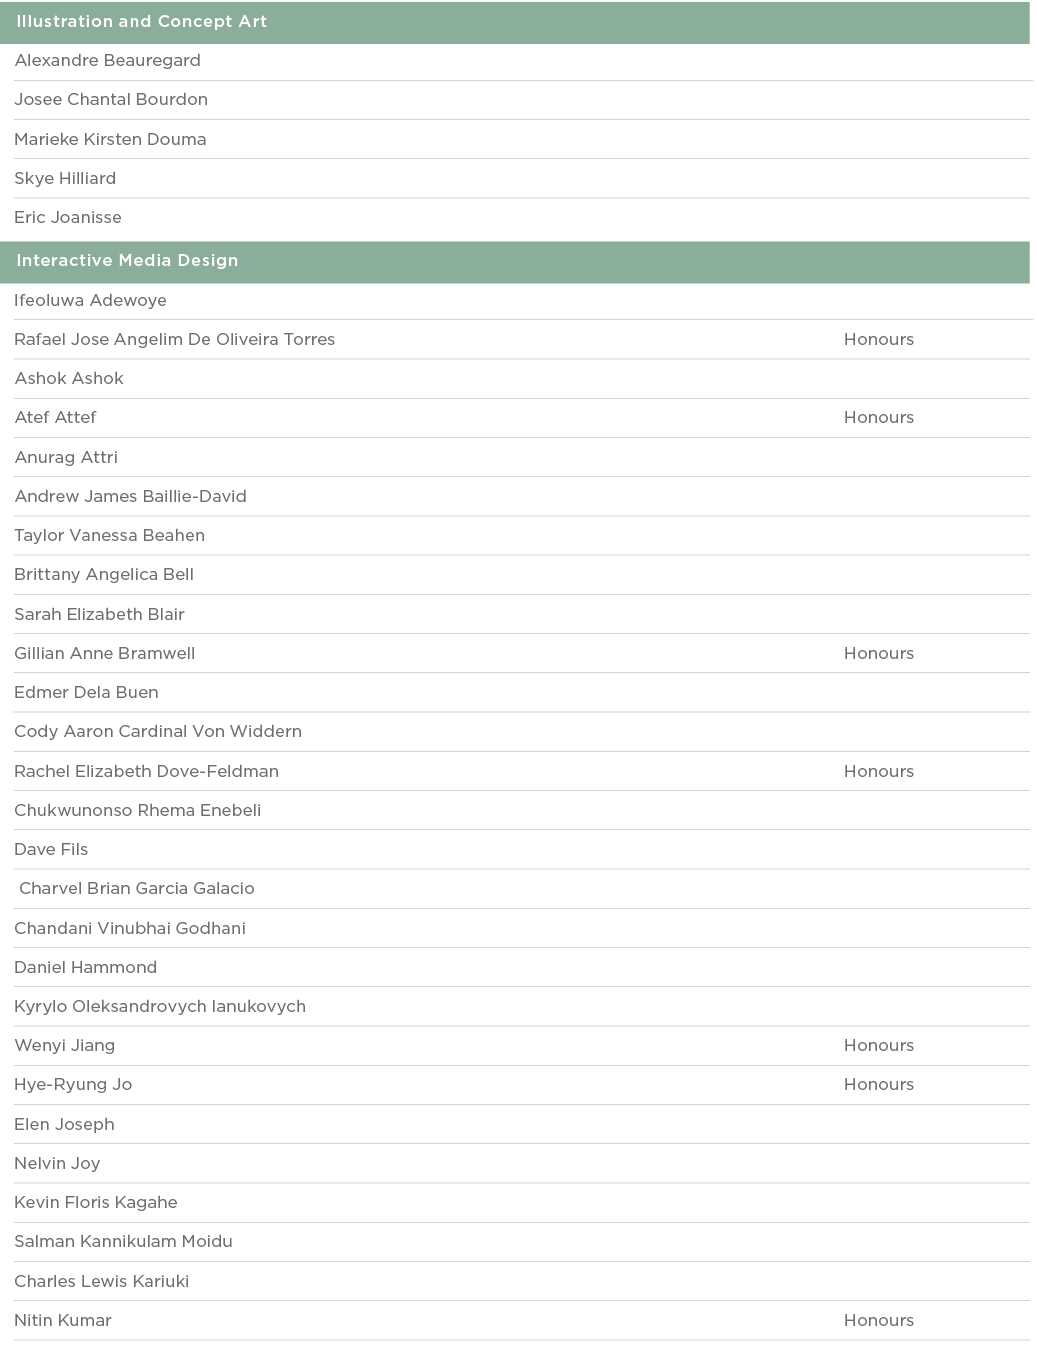The height and width of the screenshot is (1345, 1037).
Task: Select Chukwunonso Rhema Enebeli entry
Action: pos(137,811)
